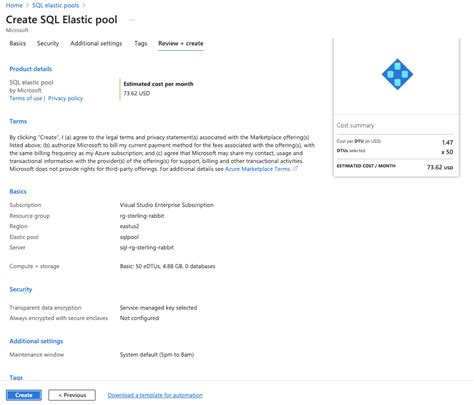Select the Not configured value
The width and height of the screenshot is (474, 405).
click(x=139, y=318)
